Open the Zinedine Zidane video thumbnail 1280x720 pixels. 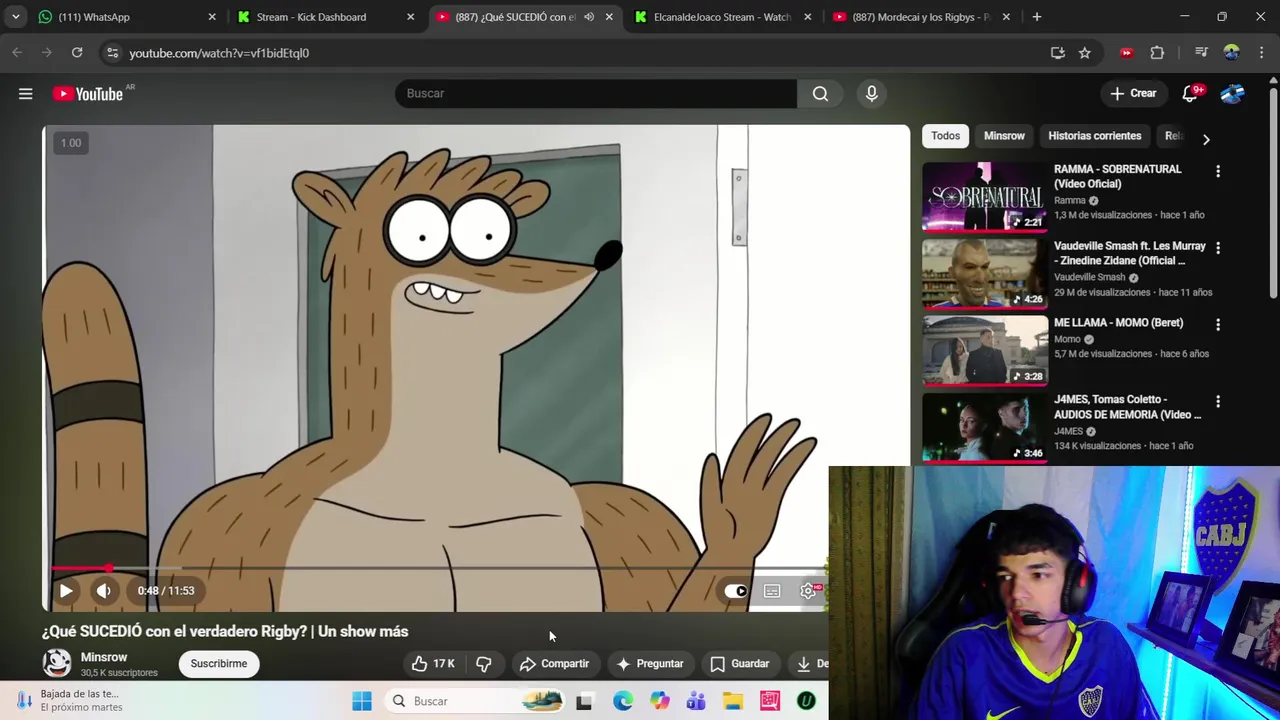pyautogui.click(x=985, y=273)
